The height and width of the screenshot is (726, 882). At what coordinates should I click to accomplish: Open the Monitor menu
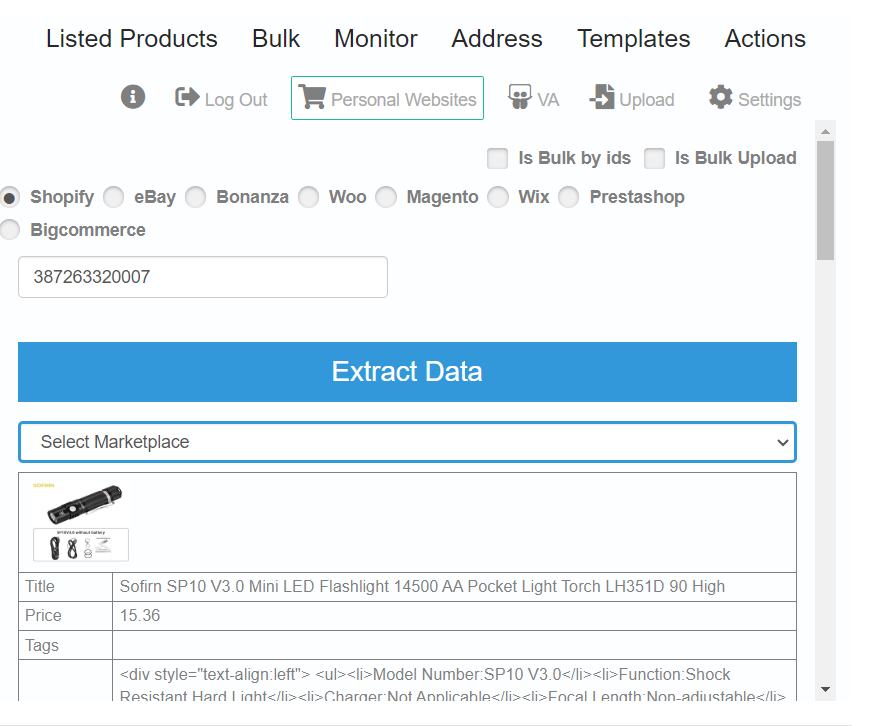coord(376,39)
